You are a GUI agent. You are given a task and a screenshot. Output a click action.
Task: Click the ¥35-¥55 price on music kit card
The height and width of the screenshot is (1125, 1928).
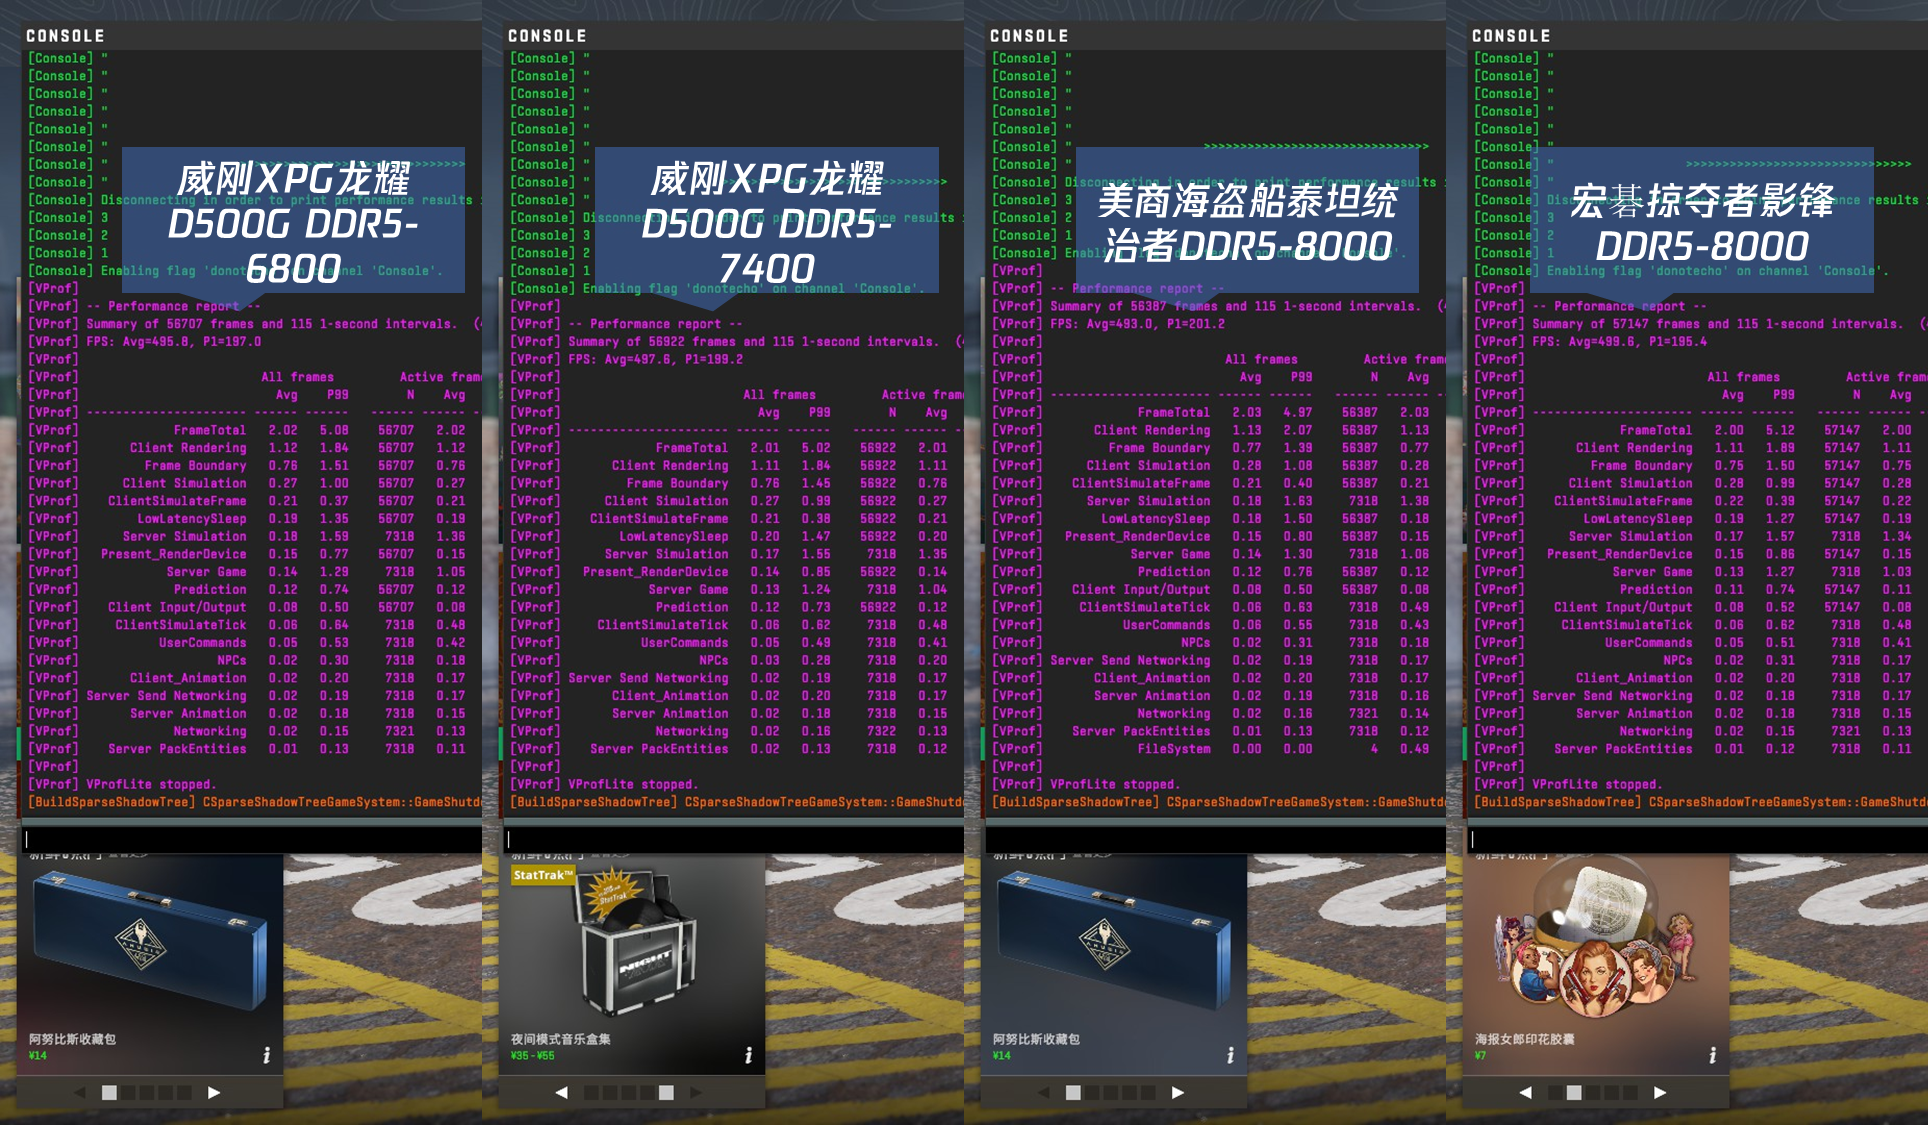tap(533, 1055)
